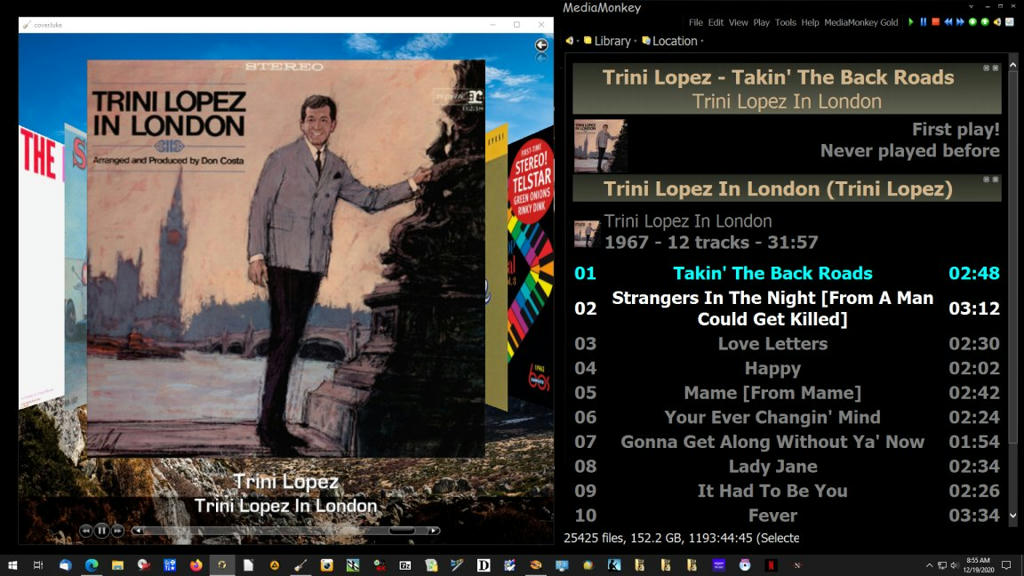This screenshot has width=1024, height=576.
Task: Click the small album thumbnail beside 1967 info
Action: (586, 233)
